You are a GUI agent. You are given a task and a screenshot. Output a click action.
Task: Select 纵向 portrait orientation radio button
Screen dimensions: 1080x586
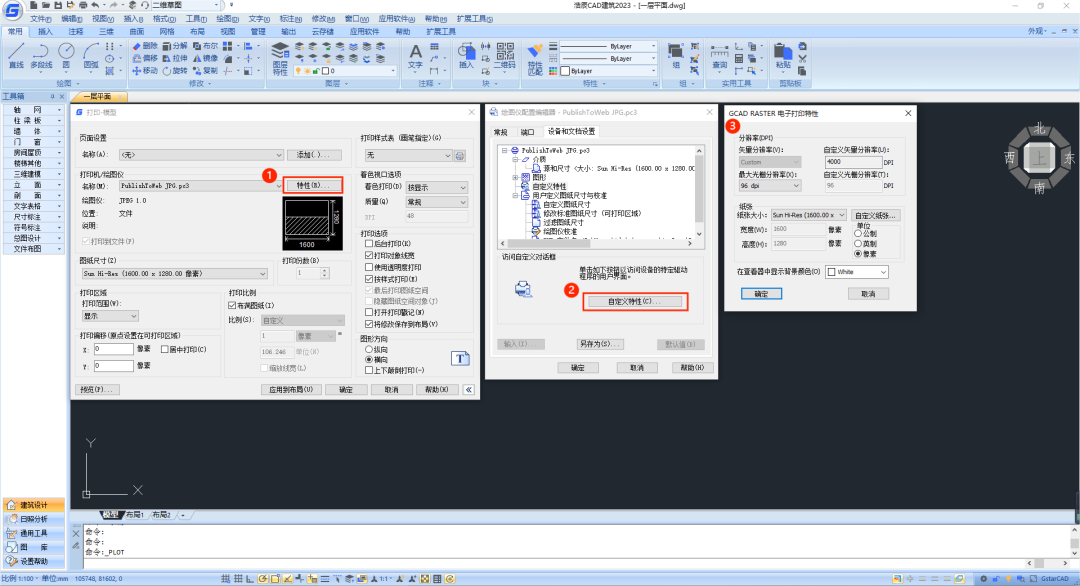(369, 350)
